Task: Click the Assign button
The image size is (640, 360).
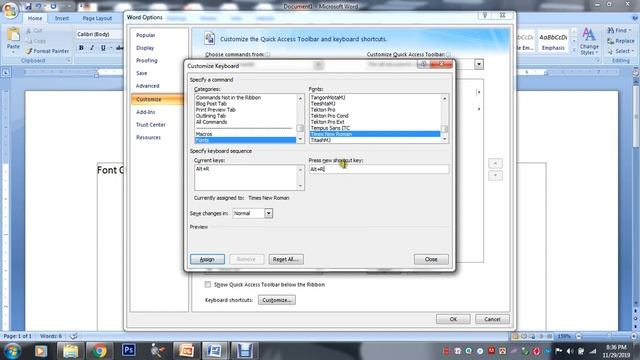Action: pyautogui.click(x=207, y=259)
